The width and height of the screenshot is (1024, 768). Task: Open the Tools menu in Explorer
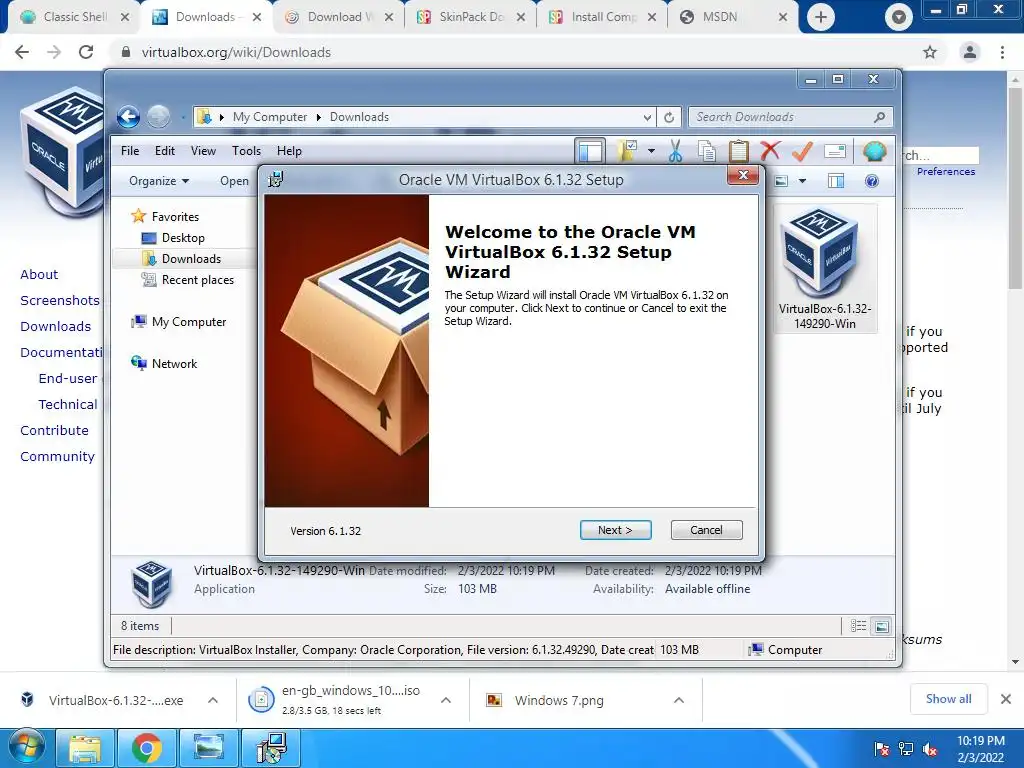[x=246, y=151]
